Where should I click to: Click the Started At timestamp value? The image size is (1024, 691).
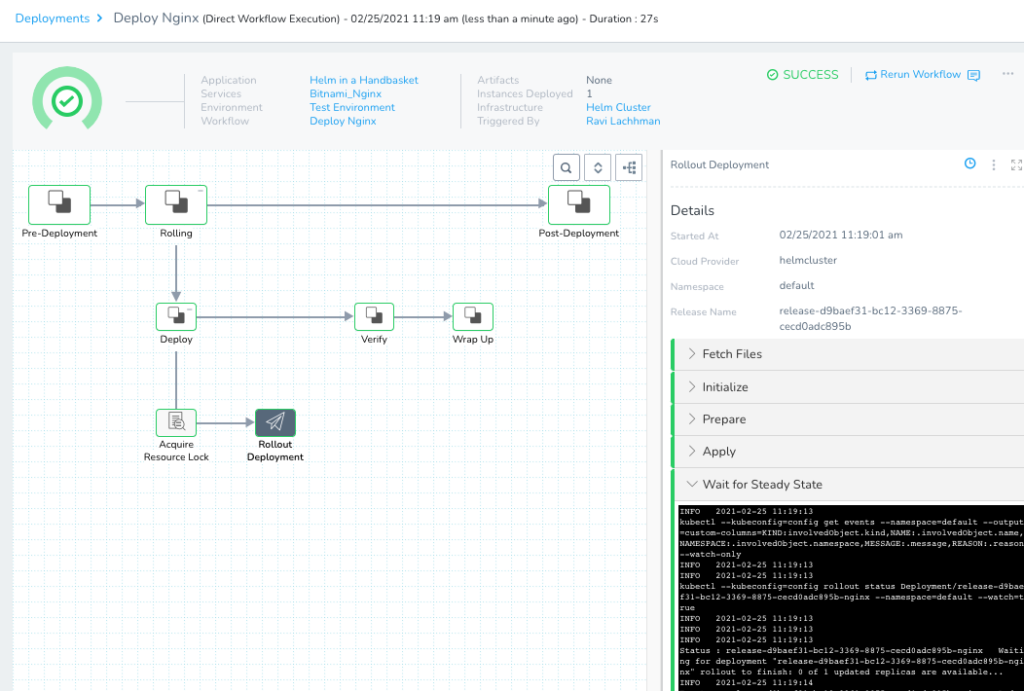(840, 234)
